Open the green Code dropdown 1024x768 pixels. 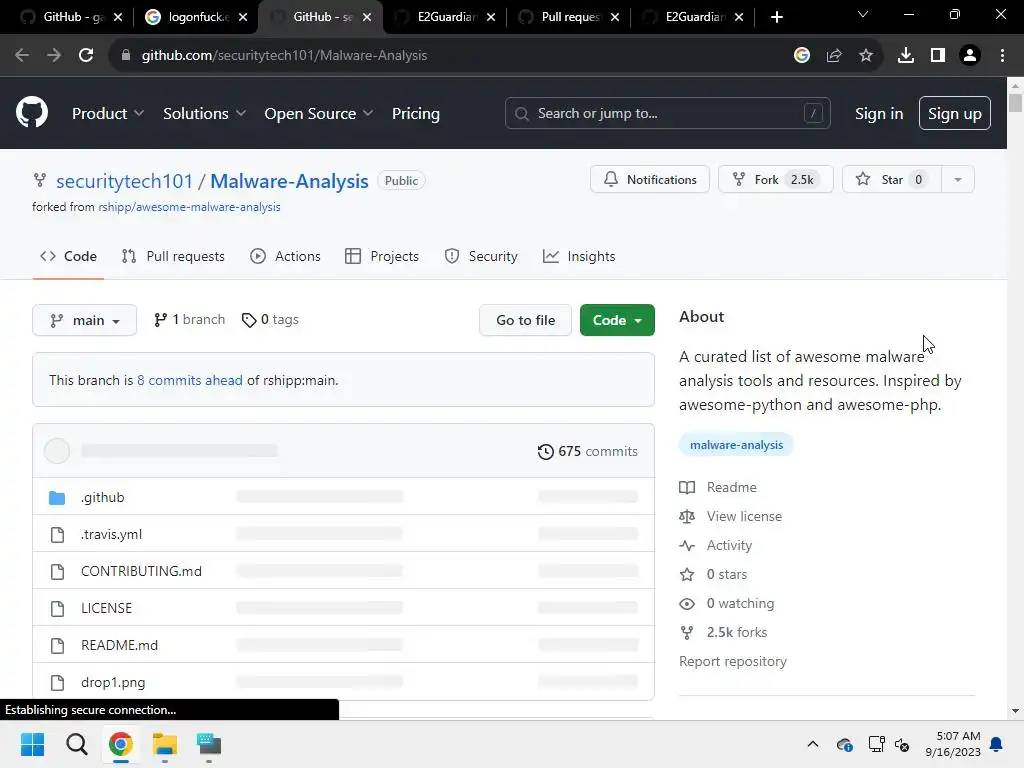coord(617,320)
